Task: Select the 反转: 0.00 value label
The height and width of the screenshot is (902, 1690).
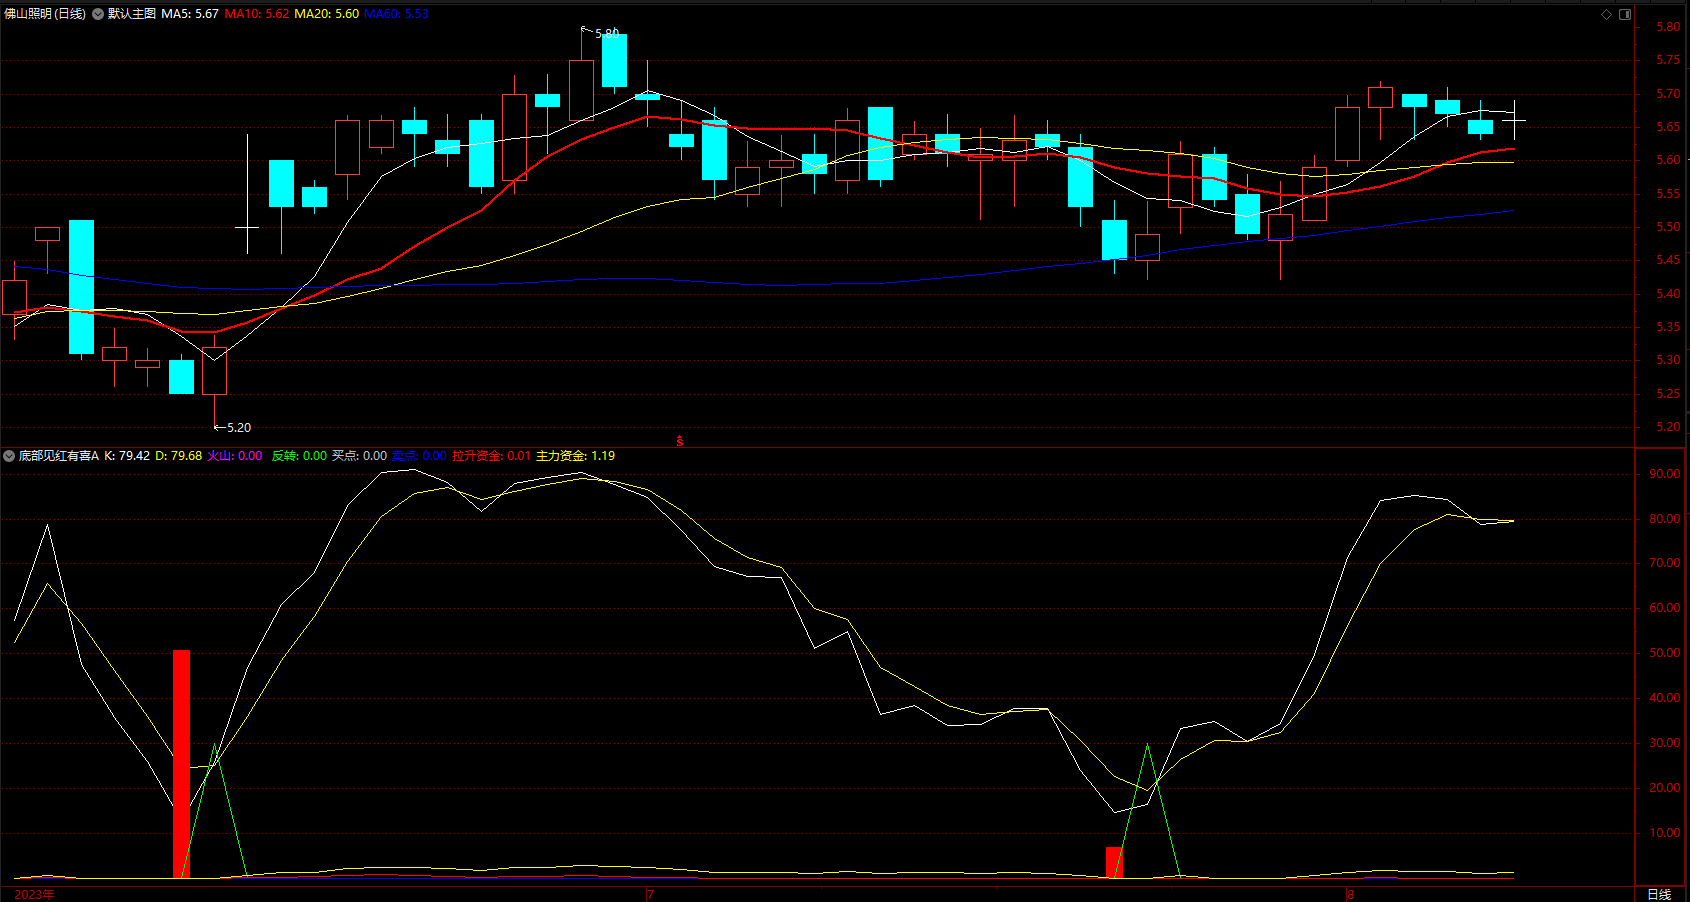Action: 299,456
